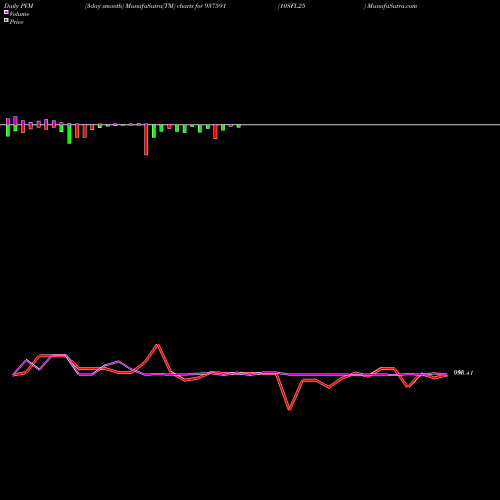The height and width of the screenshot is (500, 500).
Task: Click the 'Daily PVM' title text
Action: (x=19, y=6)
